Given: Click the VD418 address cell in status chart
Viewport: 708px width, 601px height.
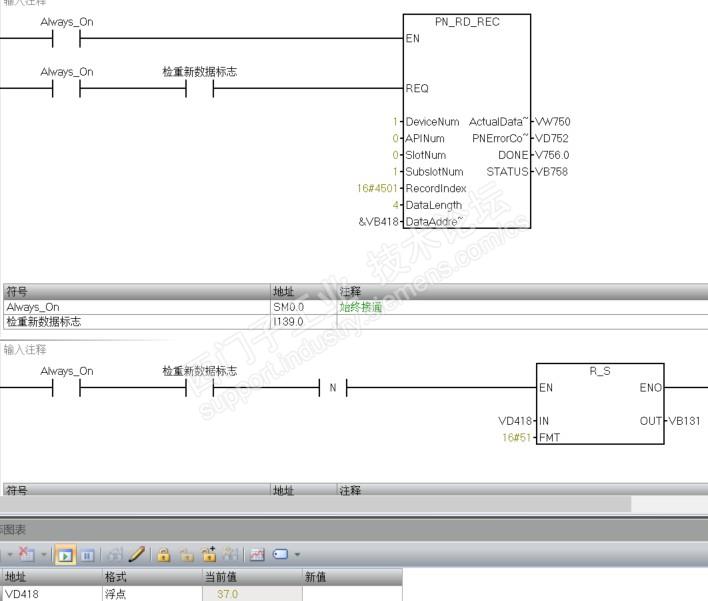Looking at the screenshot, I should click(52, 594).
